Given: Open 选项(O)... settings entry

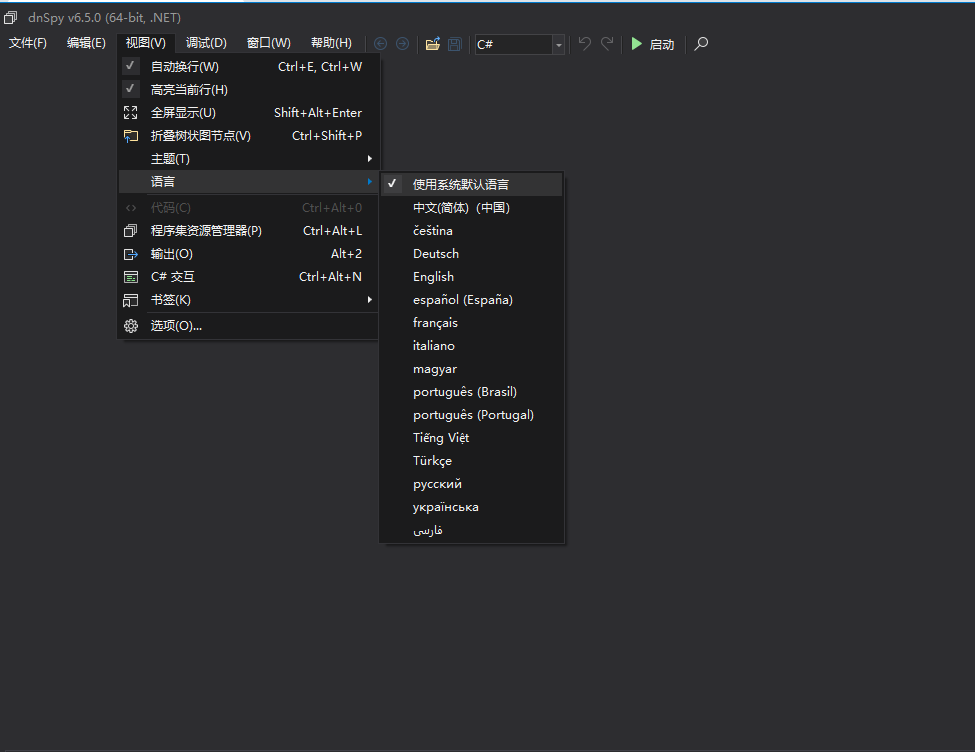Looking at the screenshot, I should click(x=176, y=326).
